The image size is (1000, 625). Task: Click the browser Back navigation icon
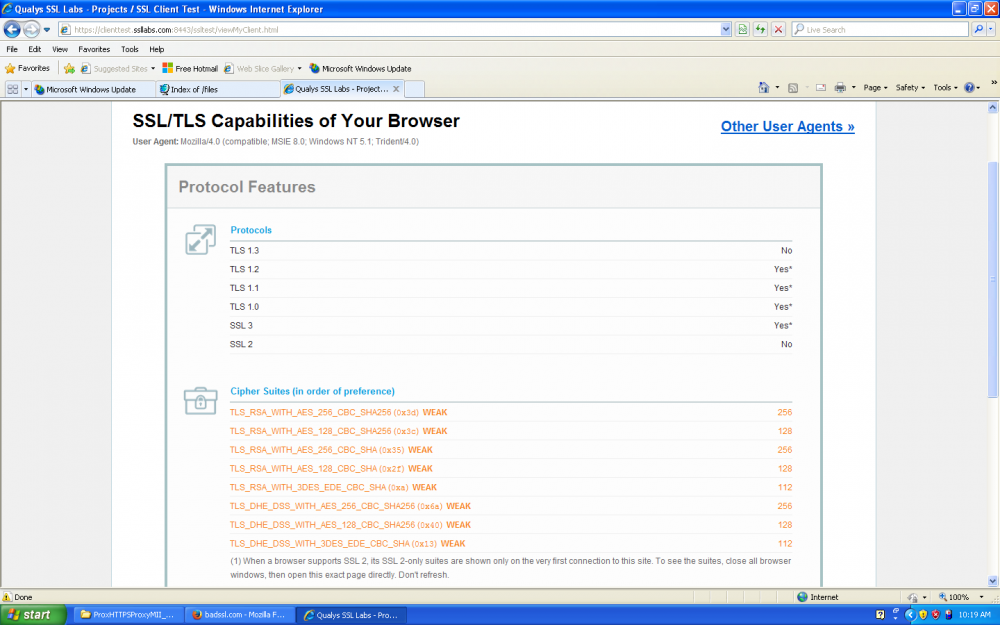click(11, 29)
